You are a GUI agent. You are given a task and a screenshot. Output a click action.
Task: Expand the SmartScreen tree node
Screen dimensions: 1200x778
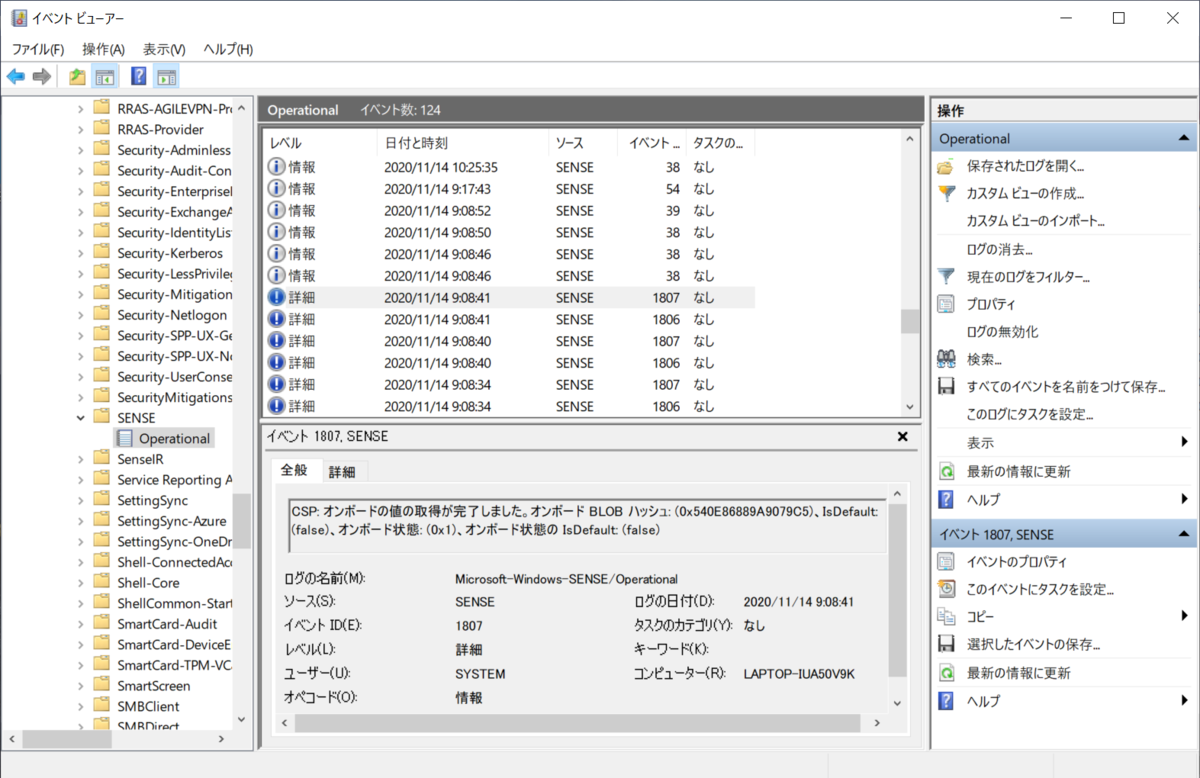coord(81,686)
